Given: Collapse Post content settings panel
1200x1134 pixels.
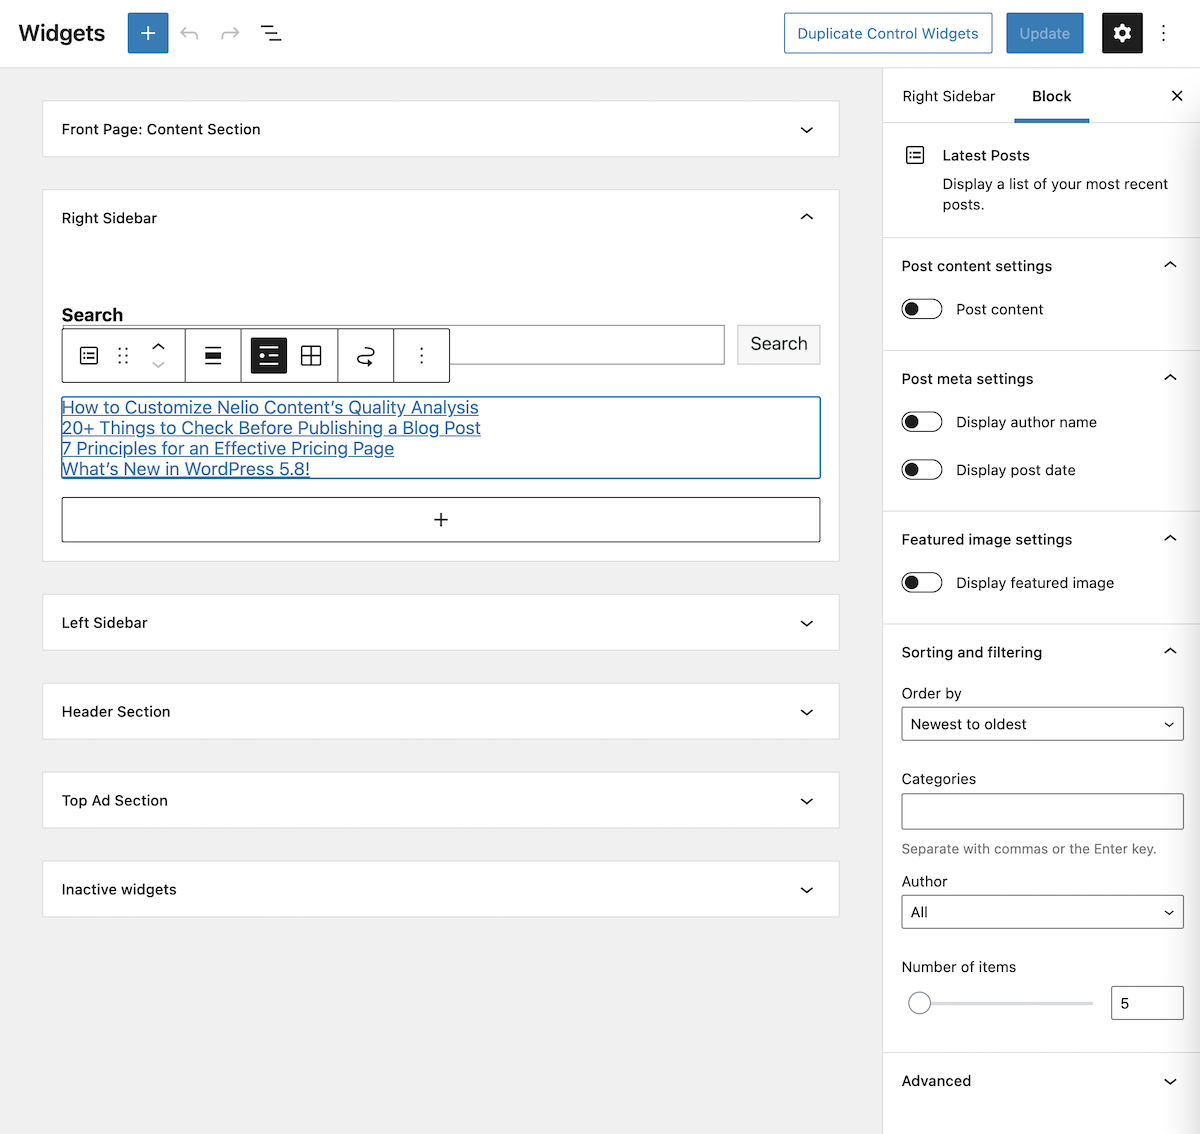Looking at the screenshot, I should [x=1042, y=266].
